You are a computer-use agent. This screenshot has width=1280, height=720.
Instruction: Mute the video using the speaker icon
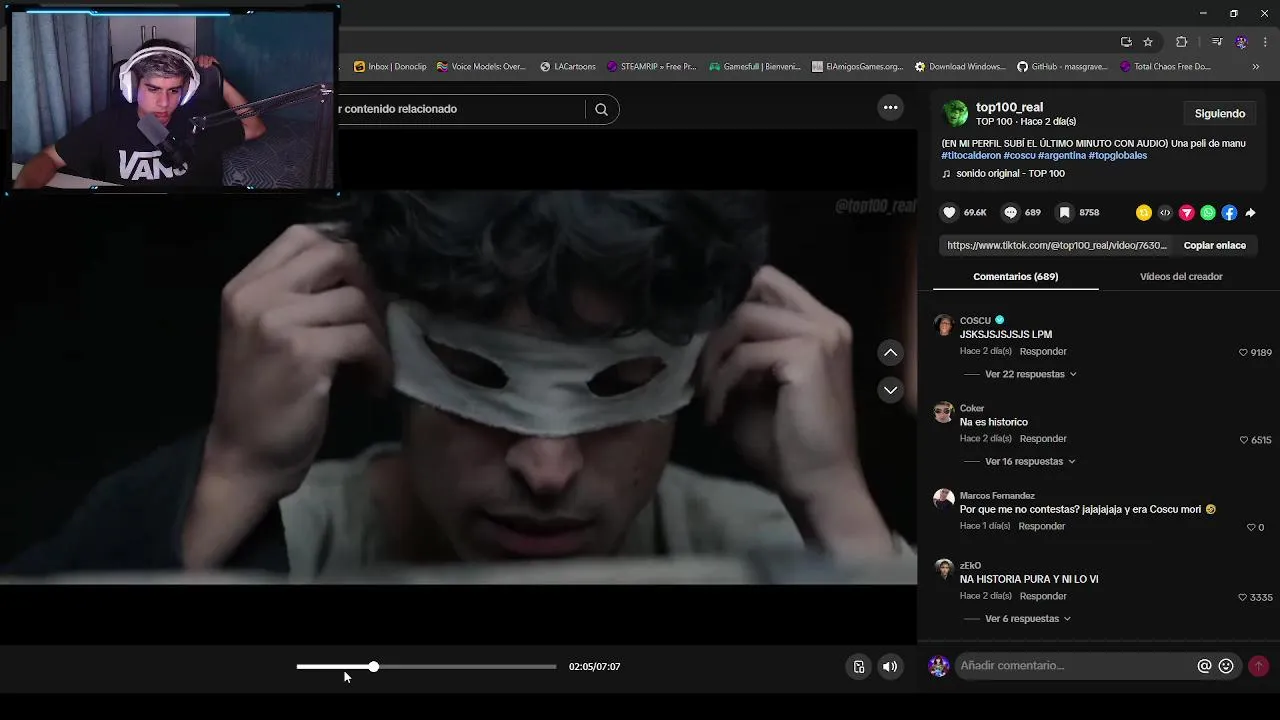890,667
